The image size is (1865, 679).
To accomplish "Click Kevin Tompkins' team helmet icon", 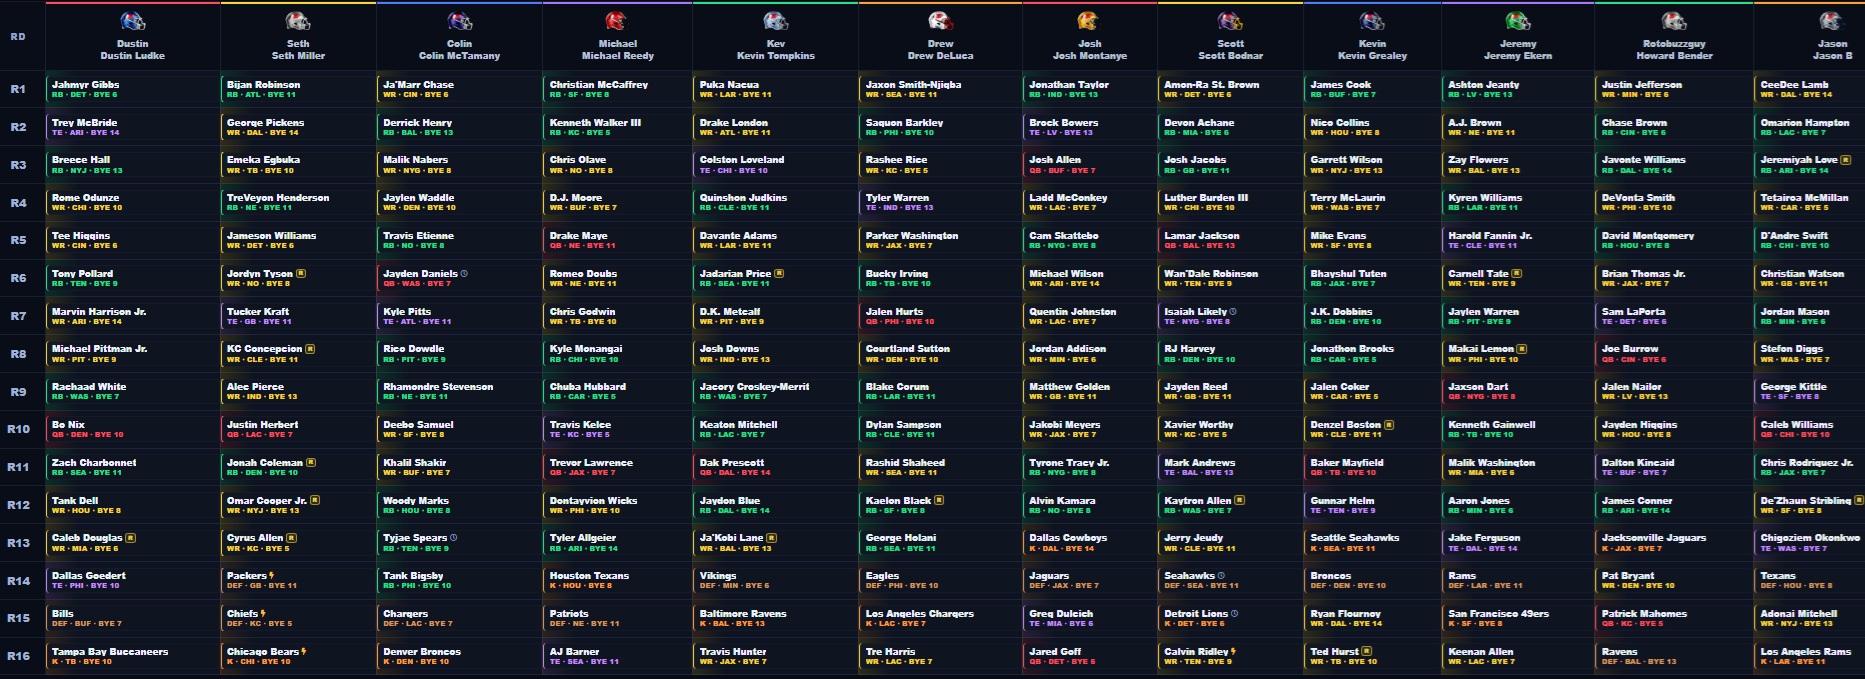I will pos(776,21).
